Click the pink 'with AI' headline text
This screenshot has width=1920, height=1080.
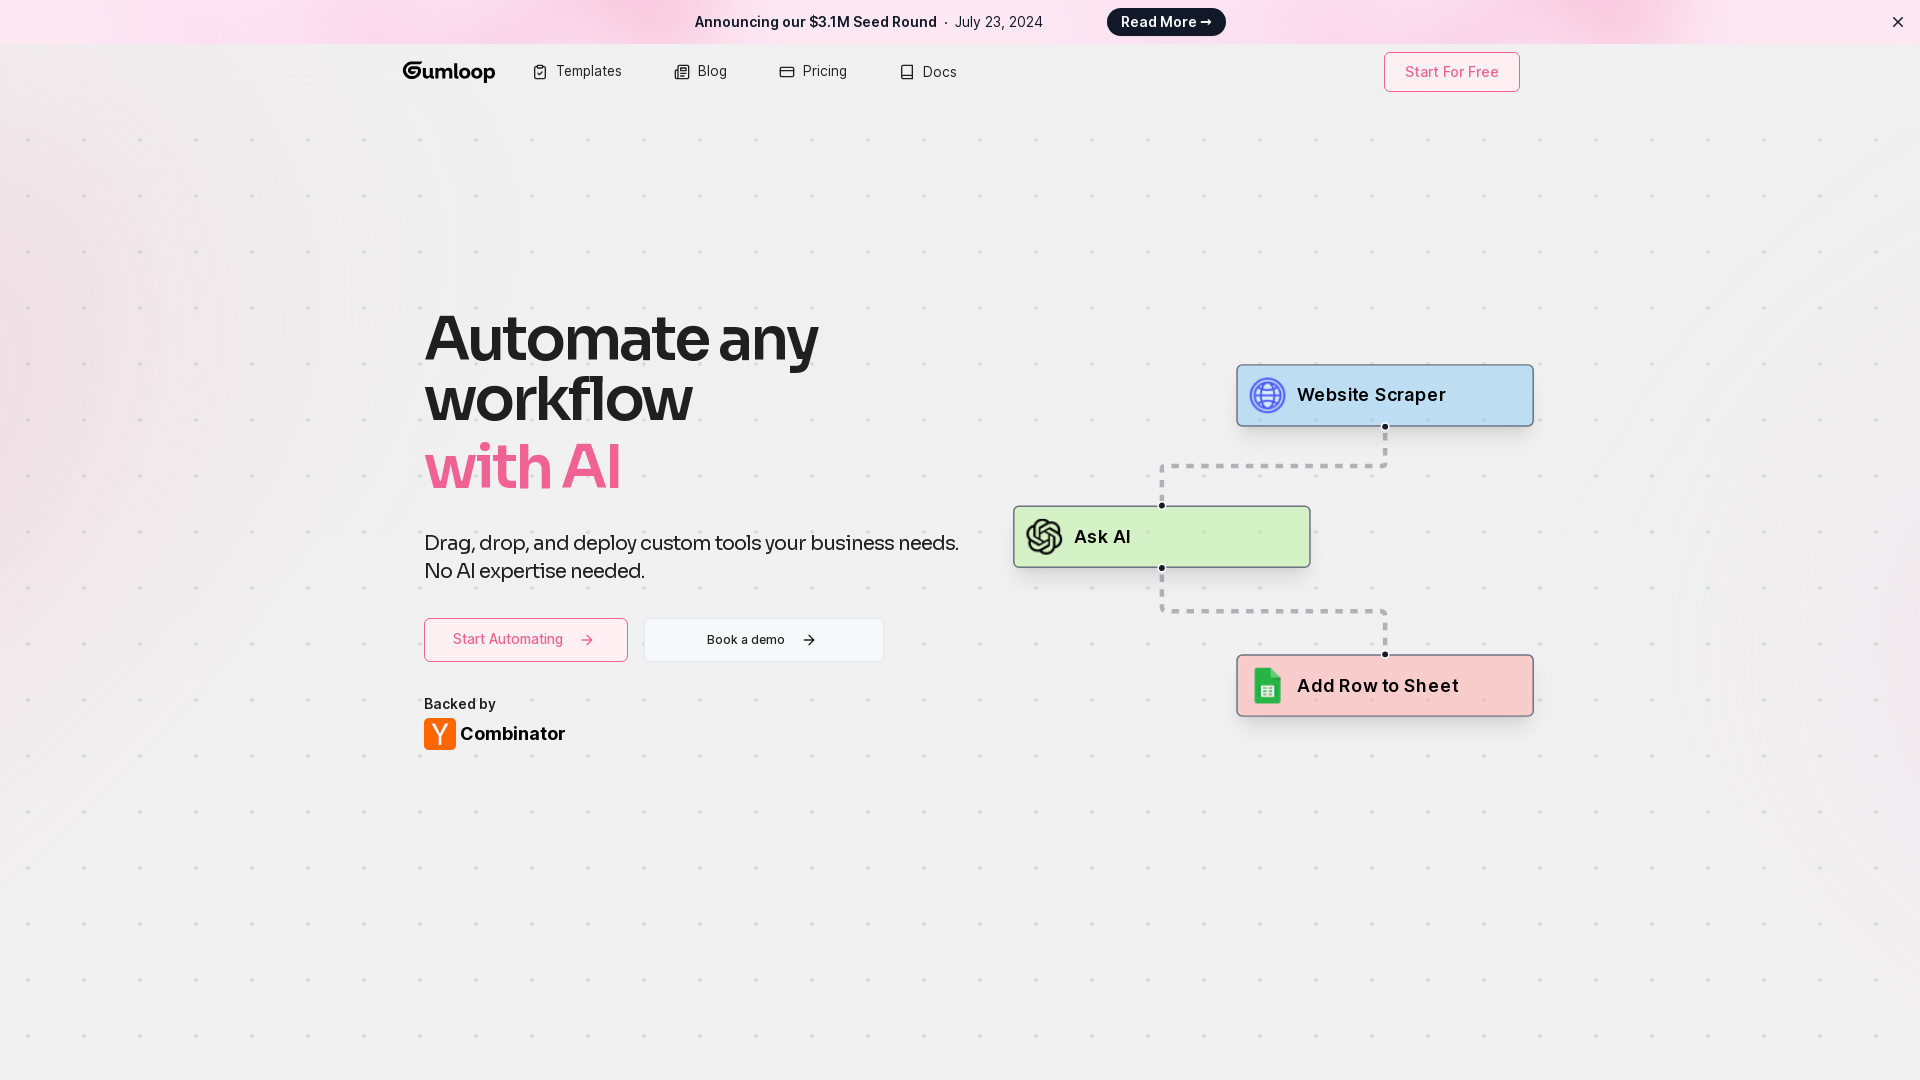[522, 467]
